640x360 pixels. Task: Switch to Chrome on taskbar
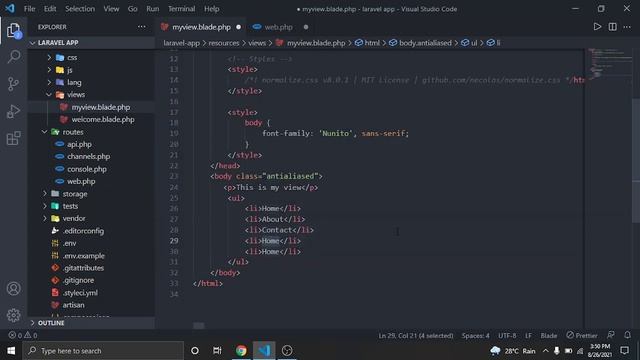point(241,351)
